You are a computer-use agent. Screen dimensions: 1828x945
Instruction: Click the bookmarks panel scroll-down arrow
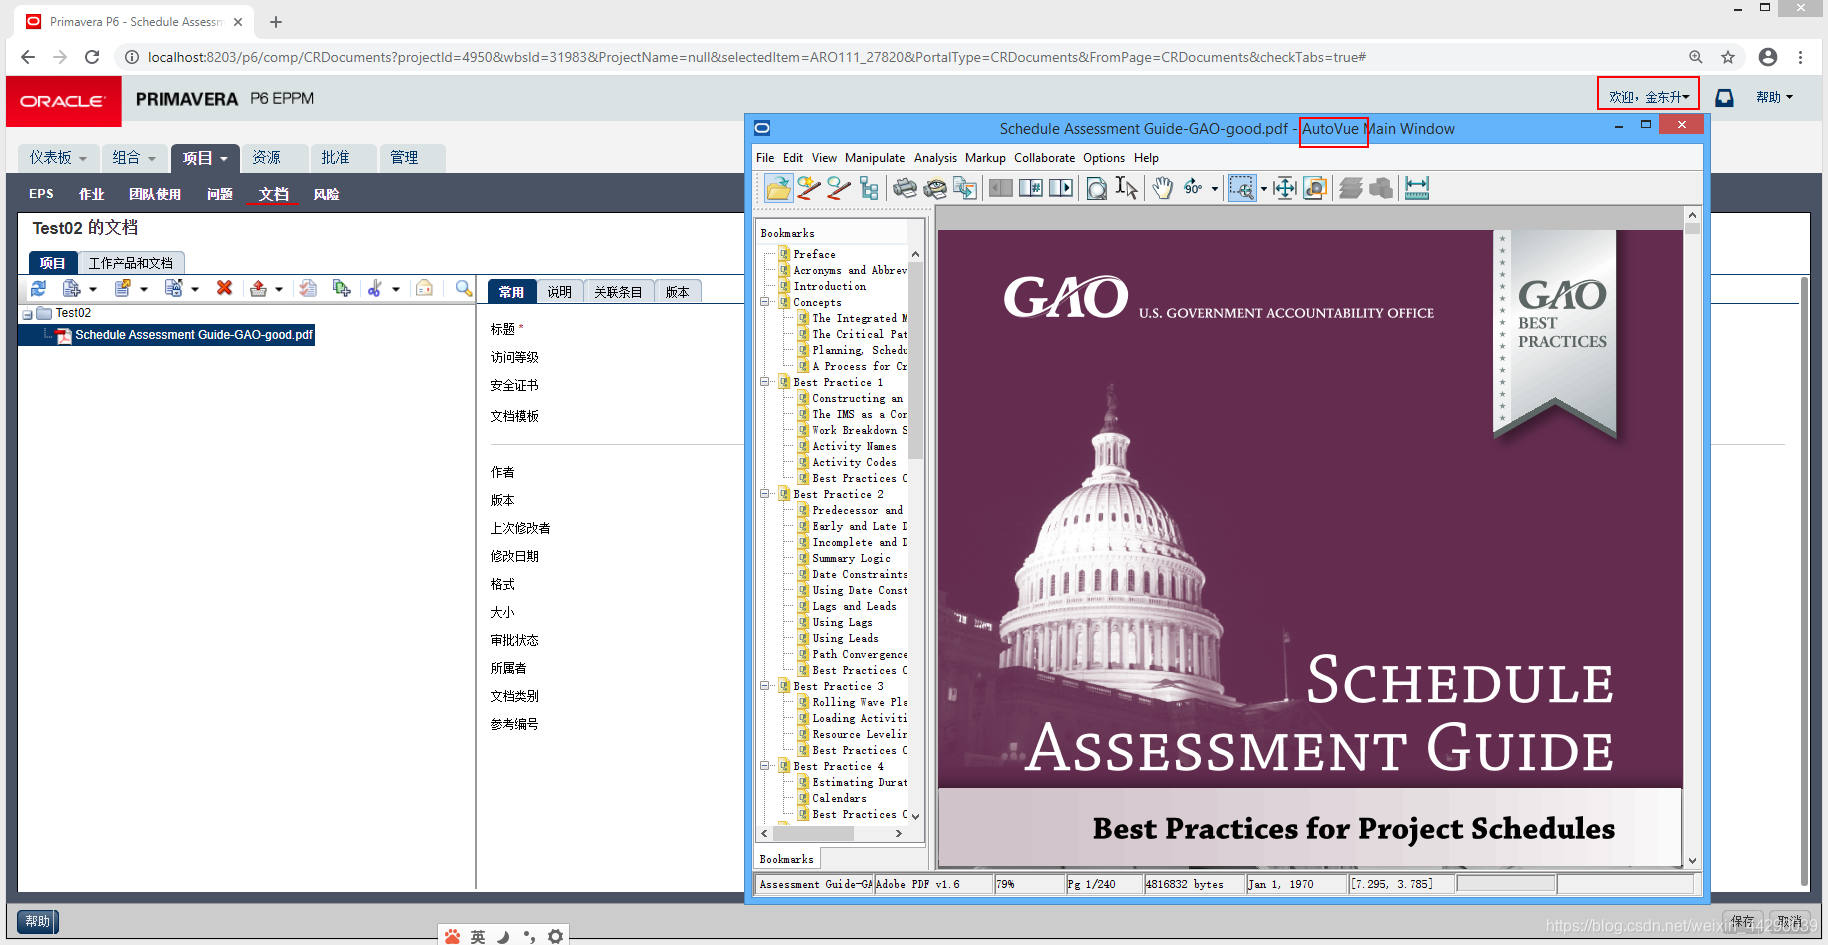click(x=915, y=817)
